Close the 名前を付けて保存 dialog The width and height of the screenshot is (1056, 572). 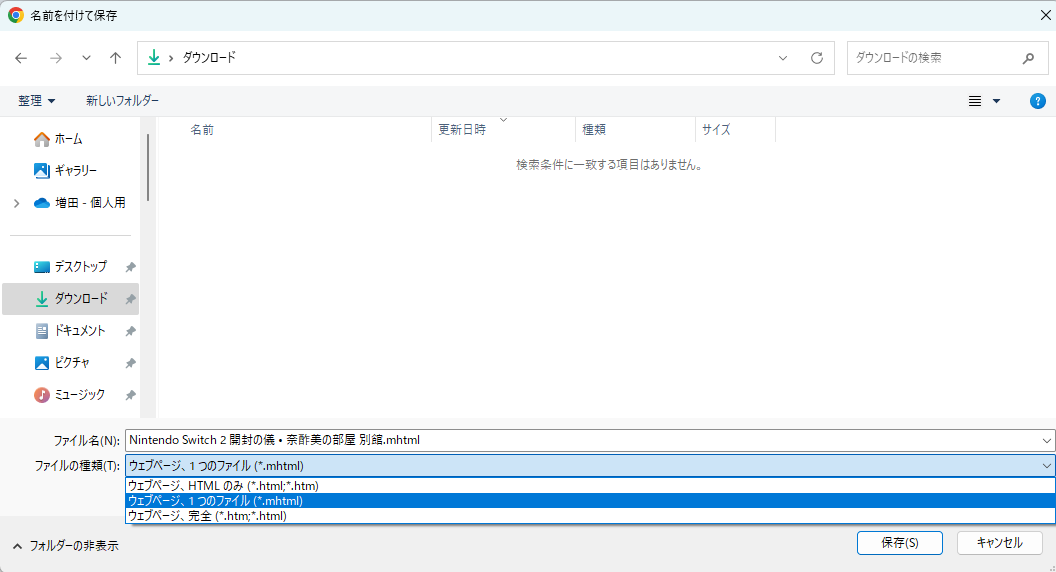pyautogui.click(x=1045, y=15)
